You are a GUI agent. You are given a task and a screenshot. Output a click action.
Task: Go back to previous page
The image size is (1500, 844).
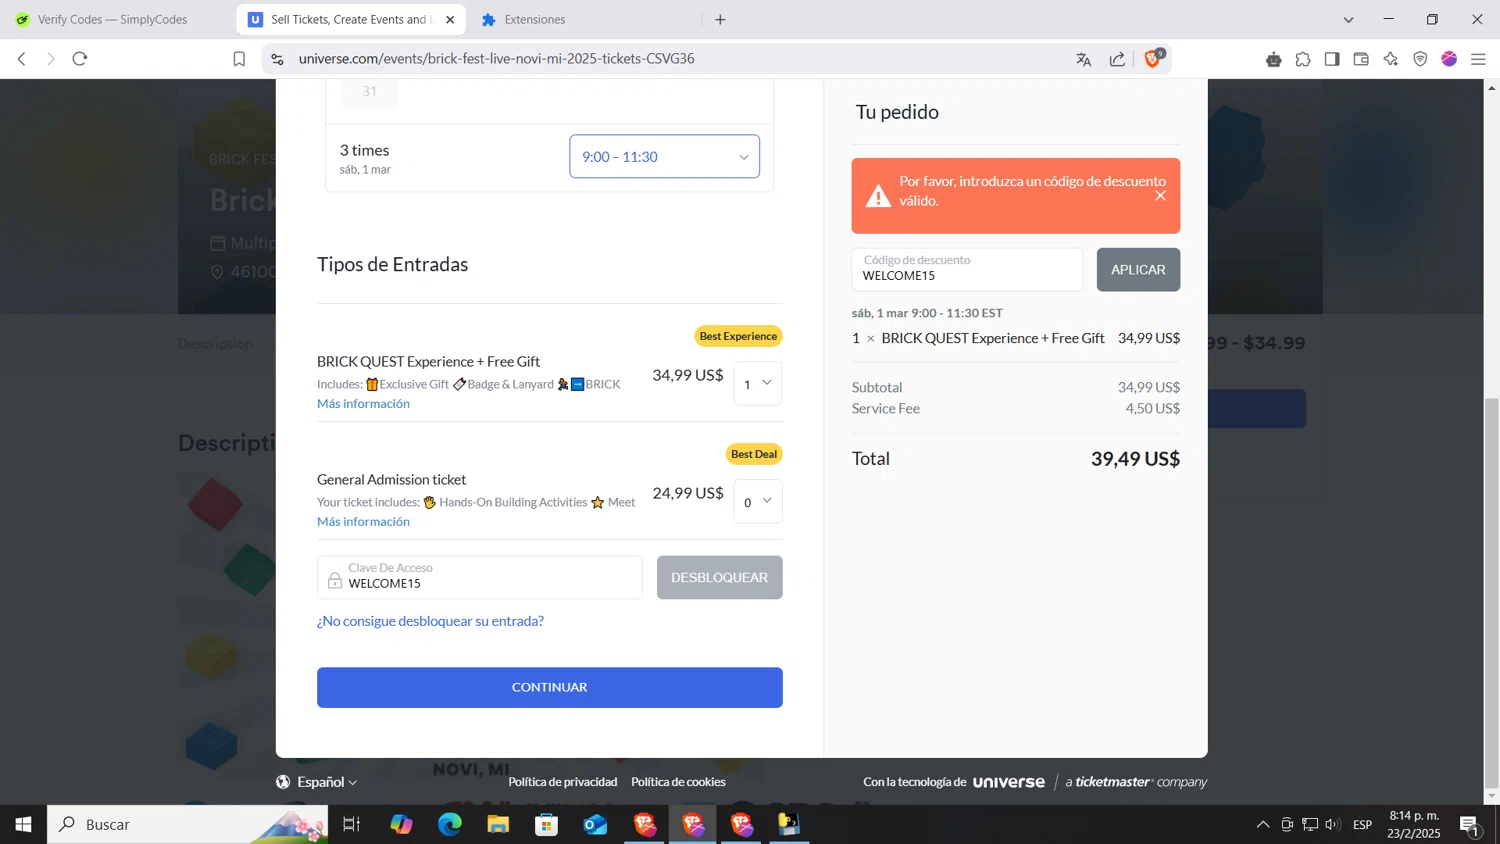tap(22, 59)
